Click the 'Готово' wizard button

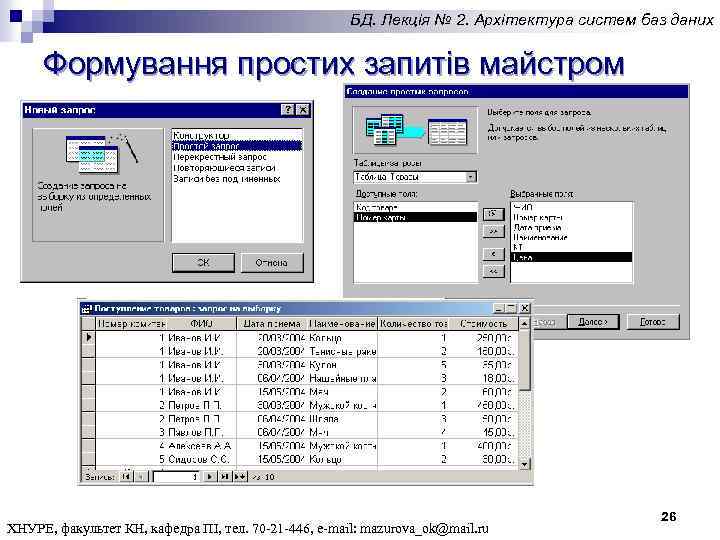tap(653, 322)
